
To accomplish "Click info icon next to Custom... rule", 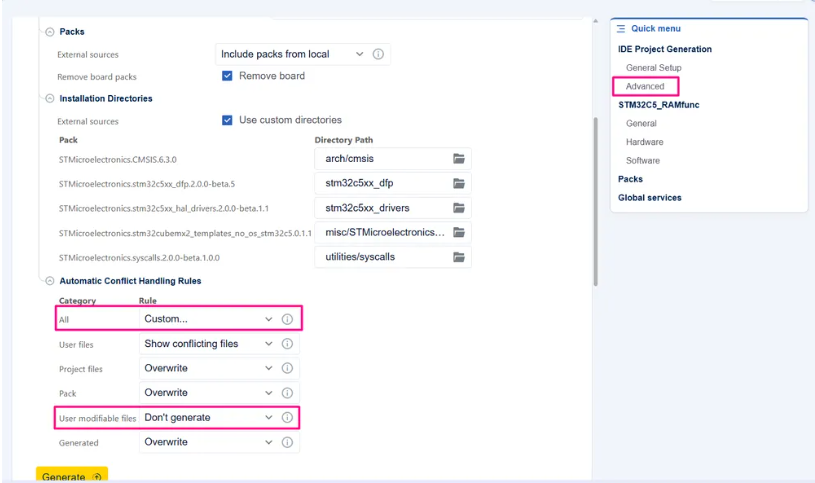I will tap(287, 319).
